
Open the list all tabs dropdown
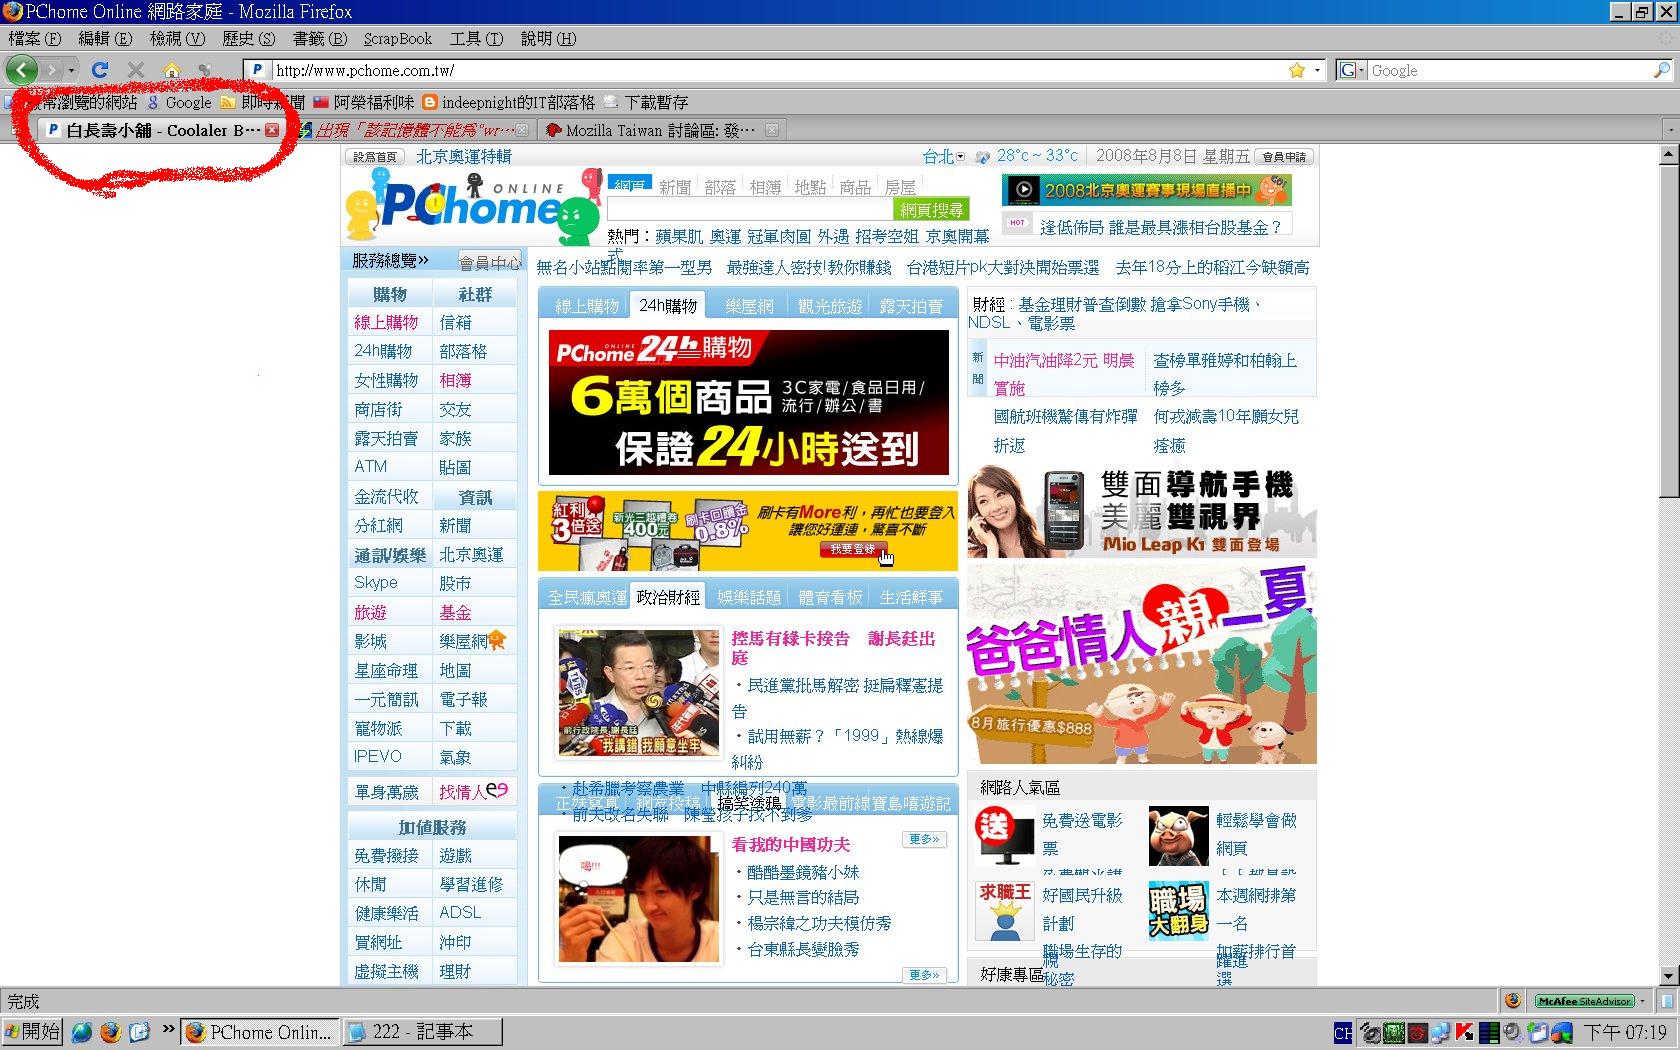(x=1669, y=130)
